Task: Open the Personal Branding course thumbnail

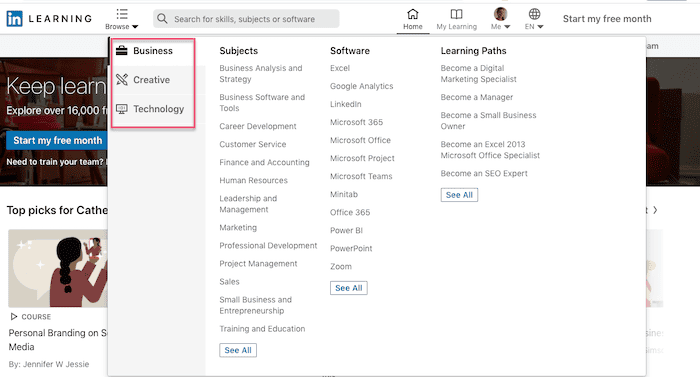Action: (58, 268)
